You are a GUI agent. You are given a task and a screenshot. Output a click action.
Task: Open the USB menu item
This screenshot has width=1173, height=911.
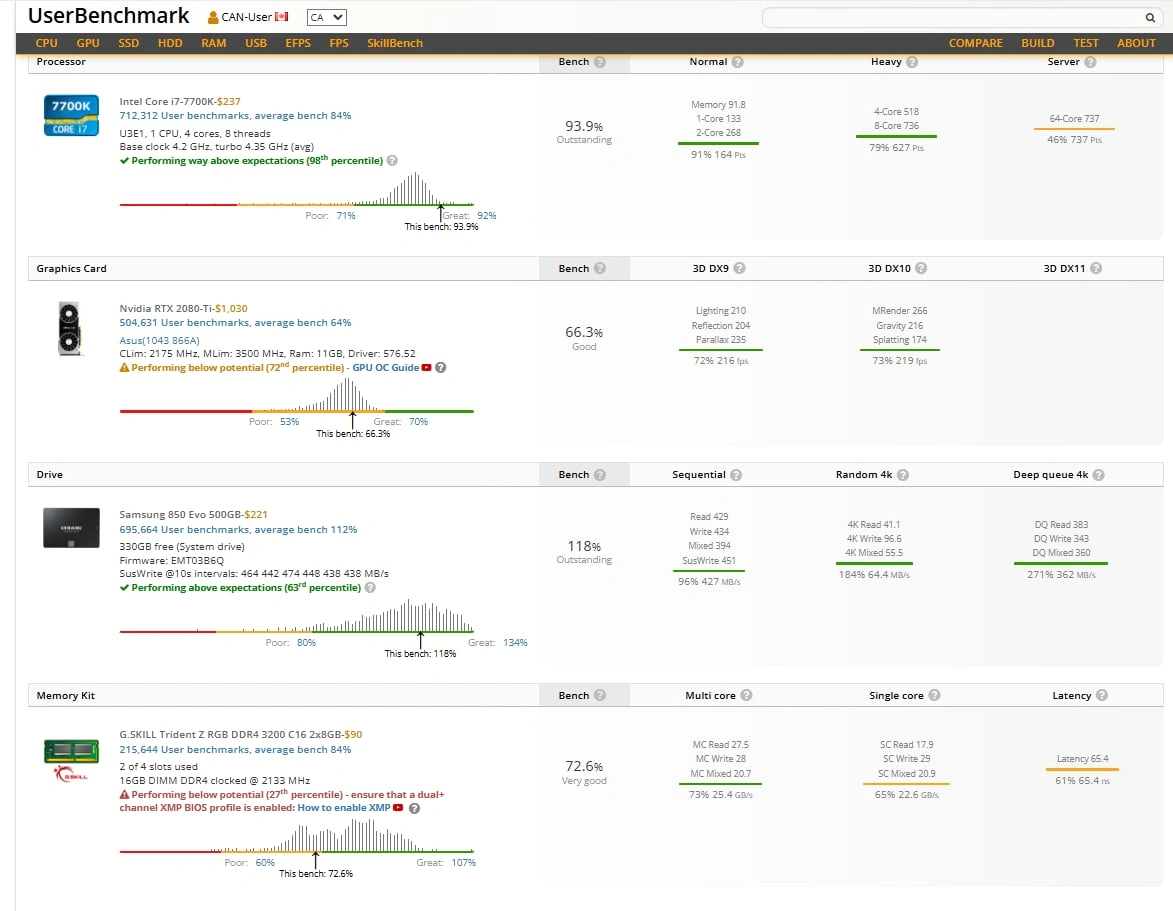tap(256, 43)
